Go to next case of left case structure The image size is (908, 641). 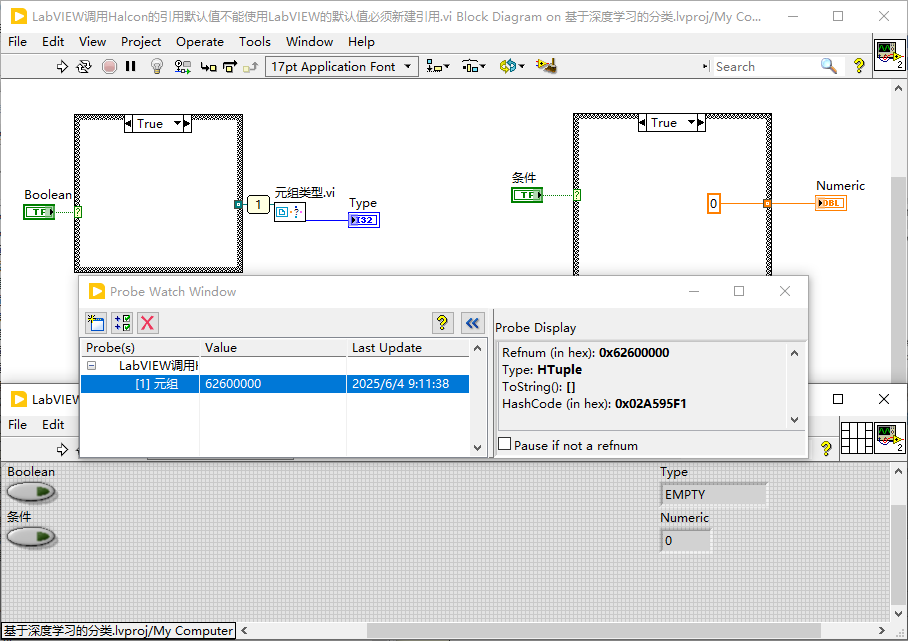point(186,123)
